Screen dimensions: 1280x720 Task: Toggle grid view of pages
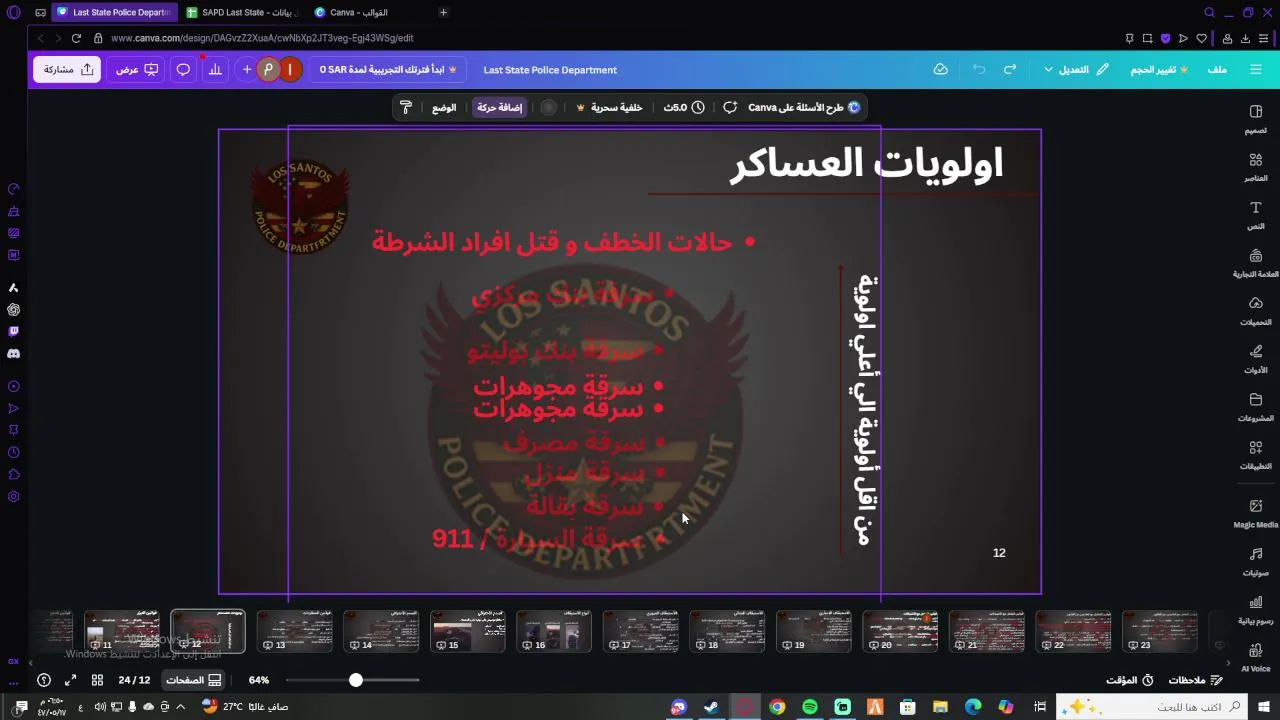(97, 680)
